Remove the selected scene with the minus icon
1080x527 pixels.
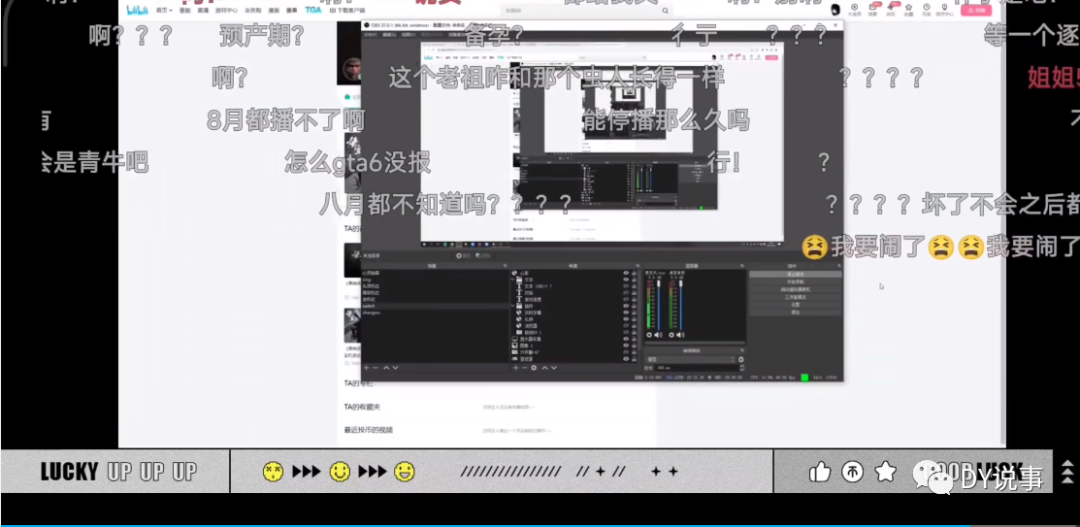tap(375, 368)
